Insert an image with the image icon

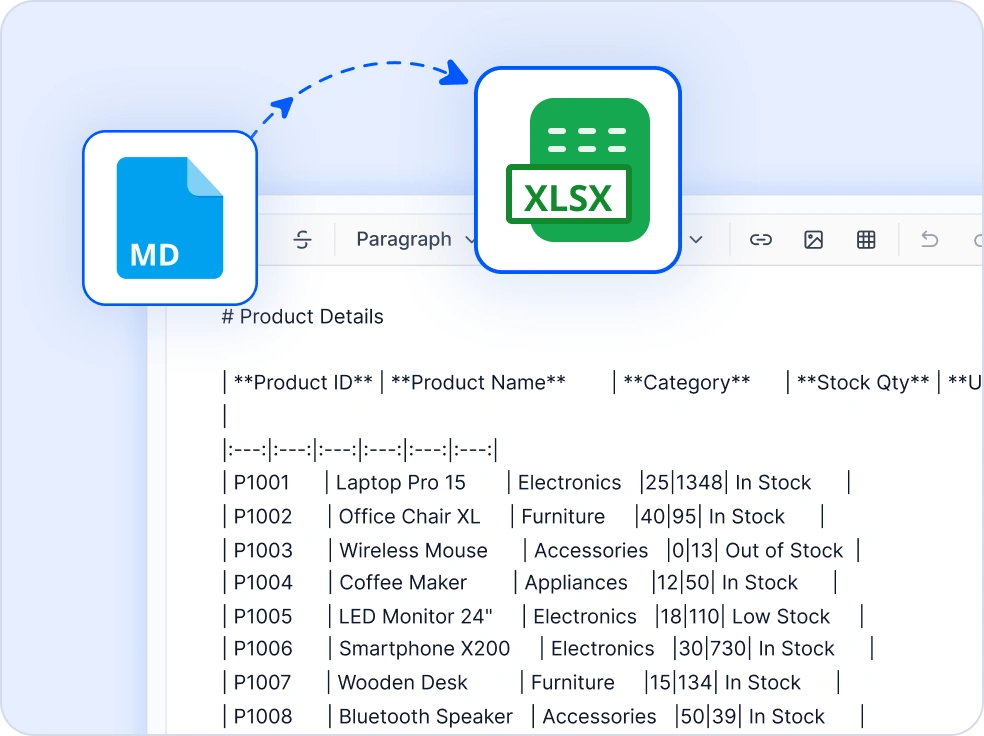(x=813, y=240)
